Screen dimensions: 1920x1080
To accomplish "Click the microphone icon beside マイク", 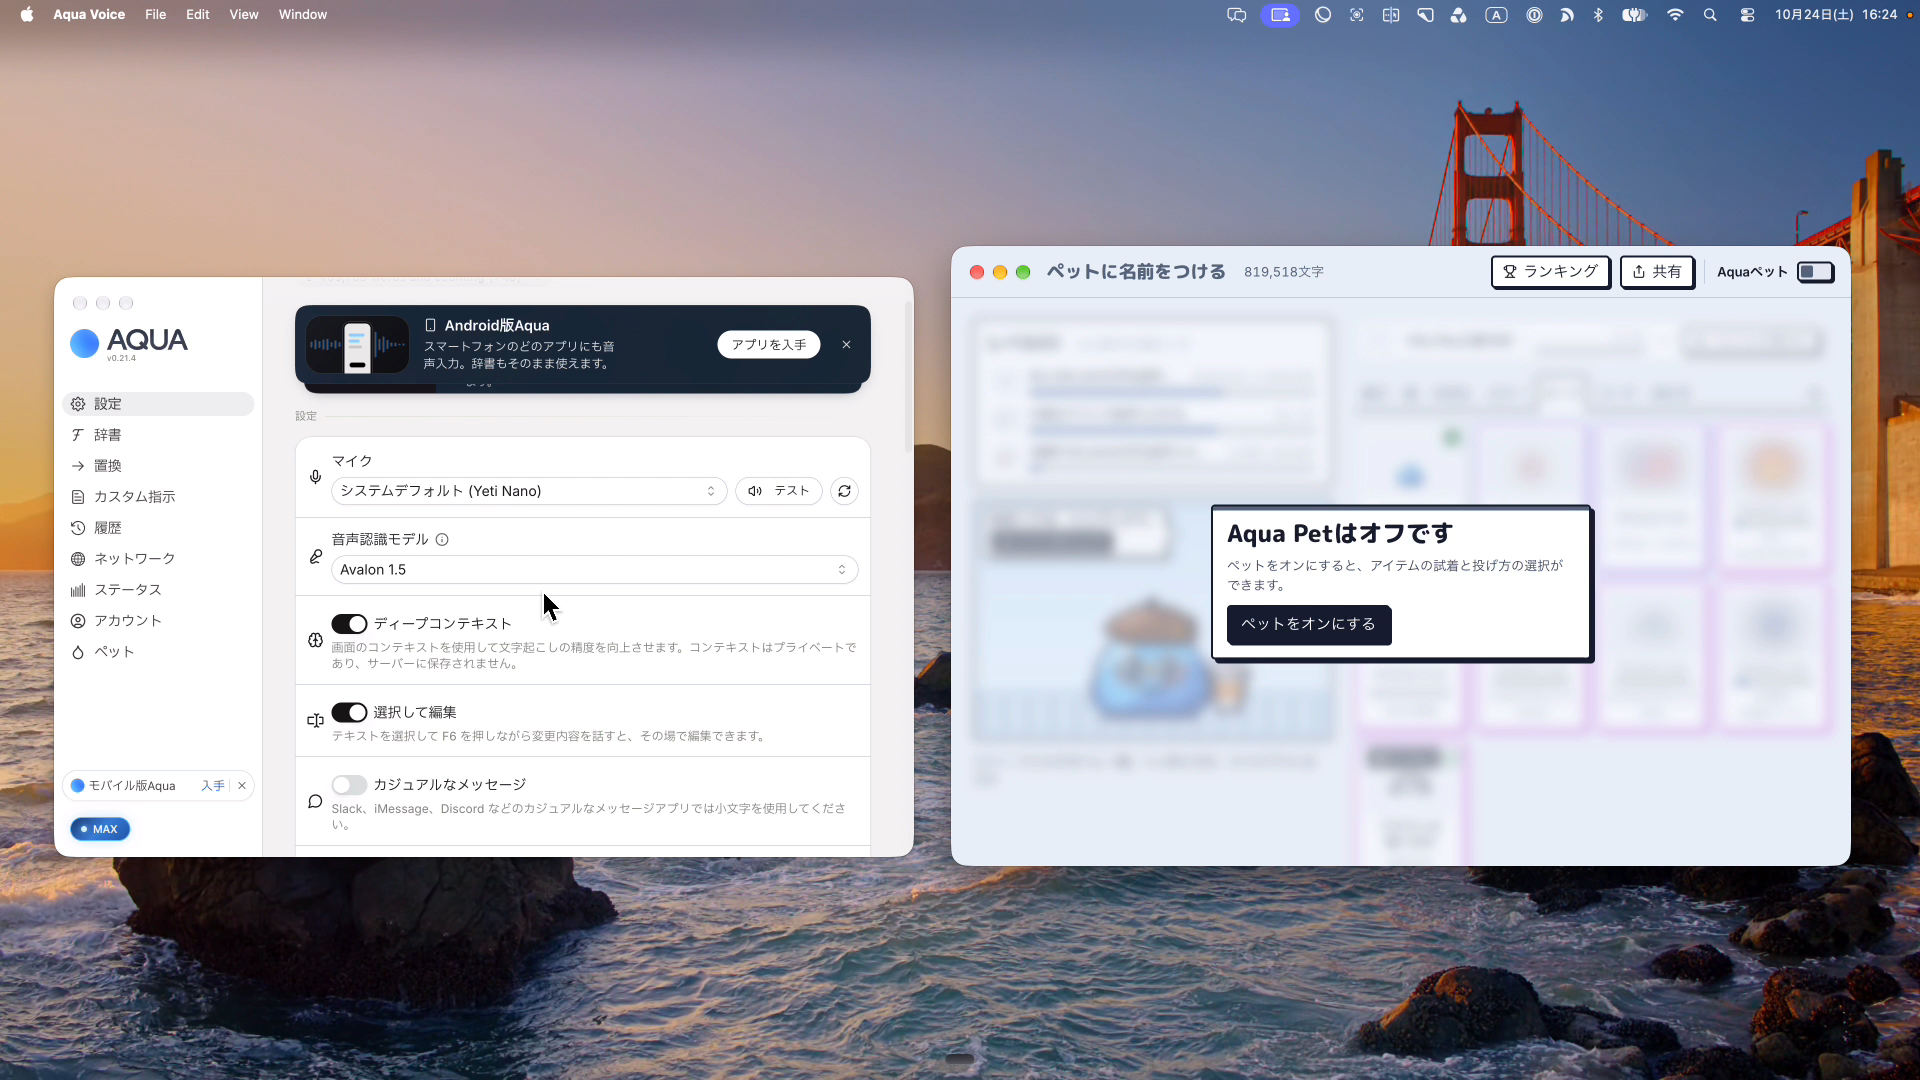I will 315,477.
